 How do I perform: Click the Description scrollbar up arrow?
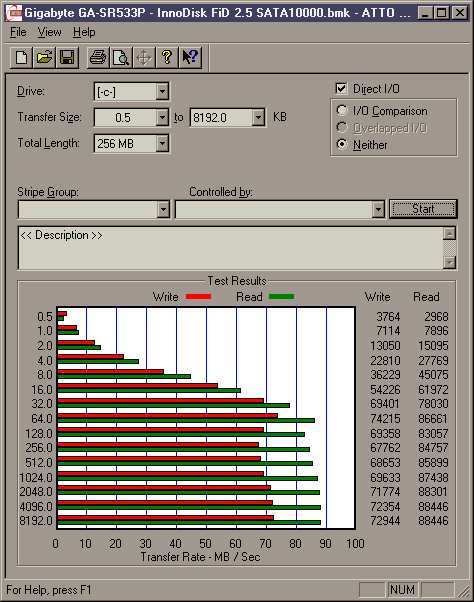click(449, 233)
